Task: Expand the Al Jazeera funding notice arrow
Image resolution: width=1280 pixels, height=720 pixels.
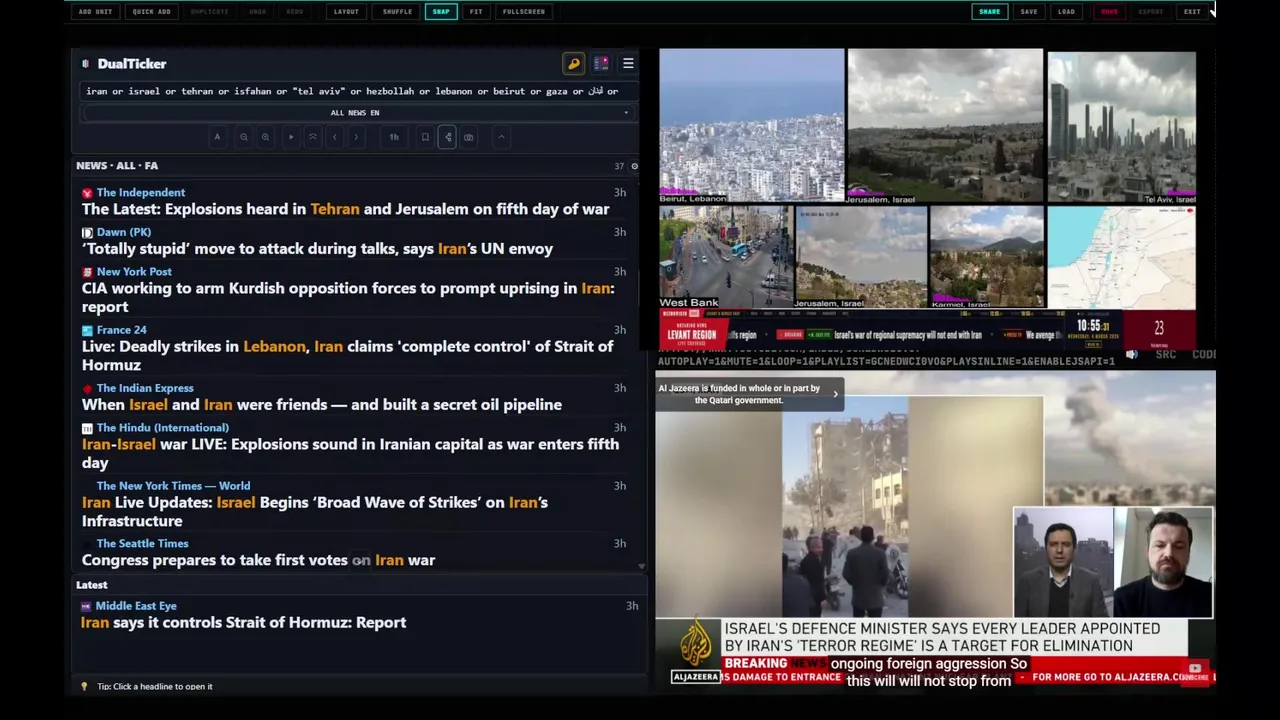Action: point(835,394)
